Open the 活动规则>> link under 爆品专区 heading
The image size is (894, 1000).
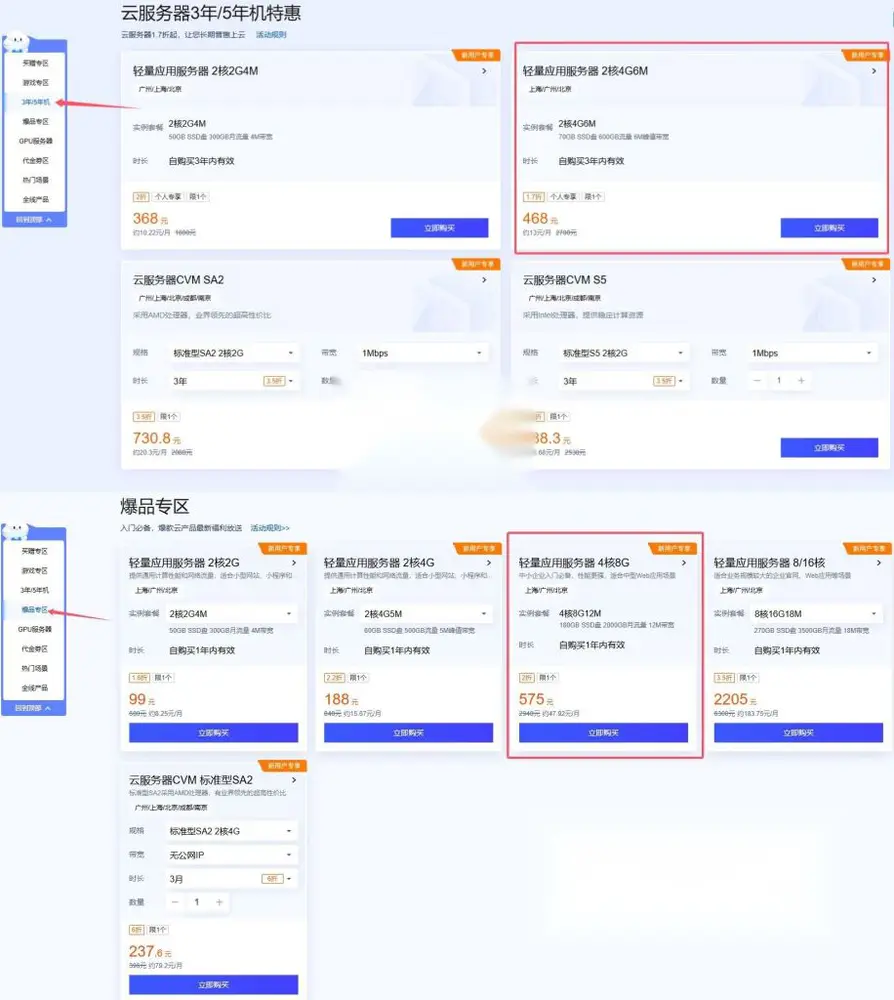pyautogui.click(x=270, y=528)
